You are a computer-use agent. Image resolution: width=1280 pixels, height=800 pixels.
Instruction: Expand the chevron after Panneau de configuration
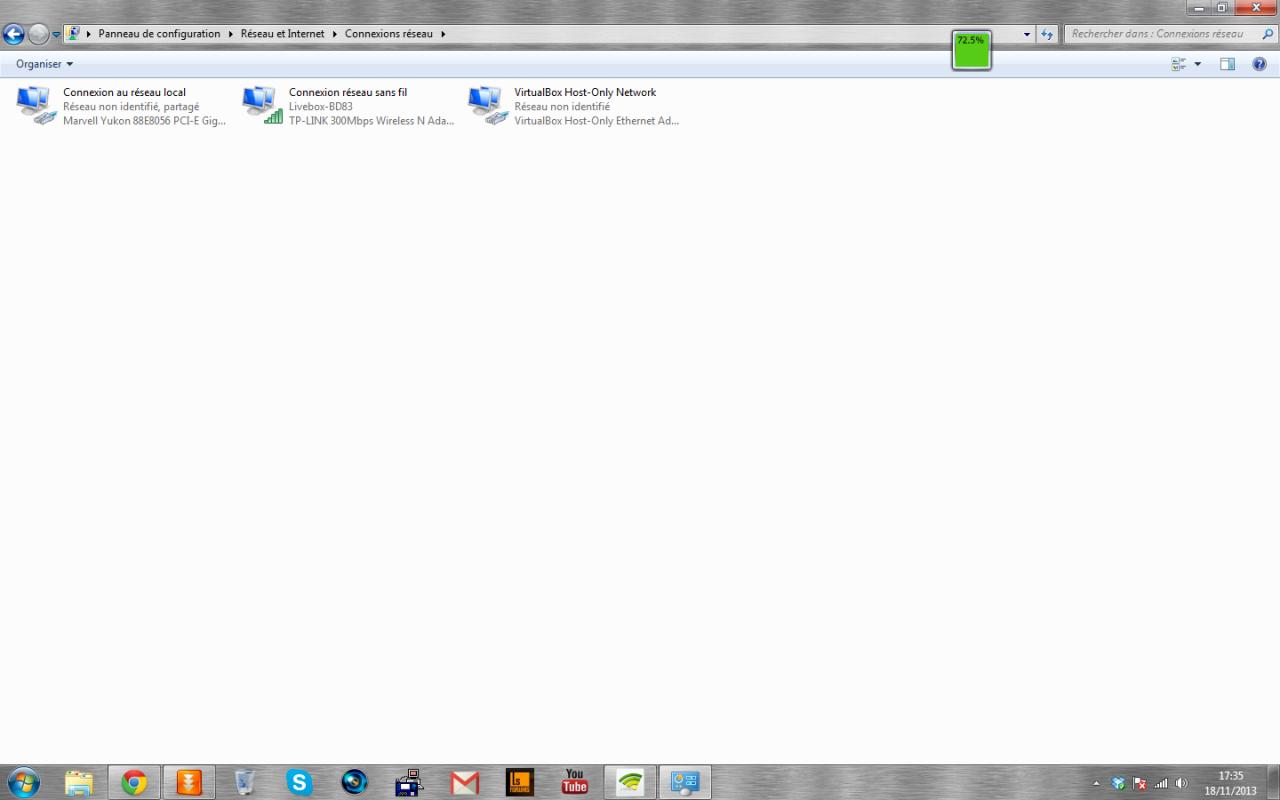coord(230,34)
